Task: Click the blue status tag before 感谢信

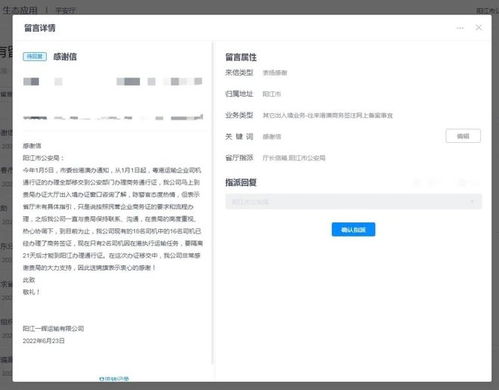Action: point(35,56)
